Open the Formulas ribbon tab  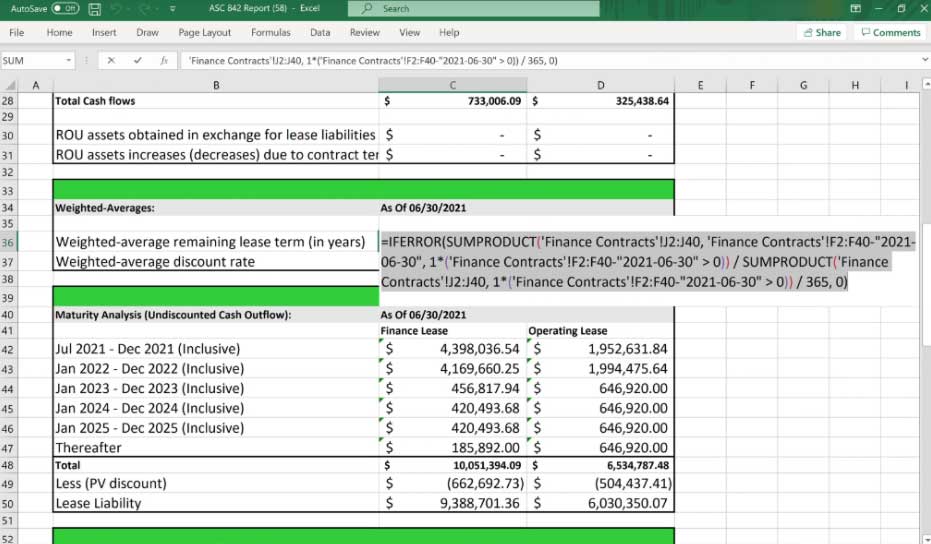(x=270, y=32)
